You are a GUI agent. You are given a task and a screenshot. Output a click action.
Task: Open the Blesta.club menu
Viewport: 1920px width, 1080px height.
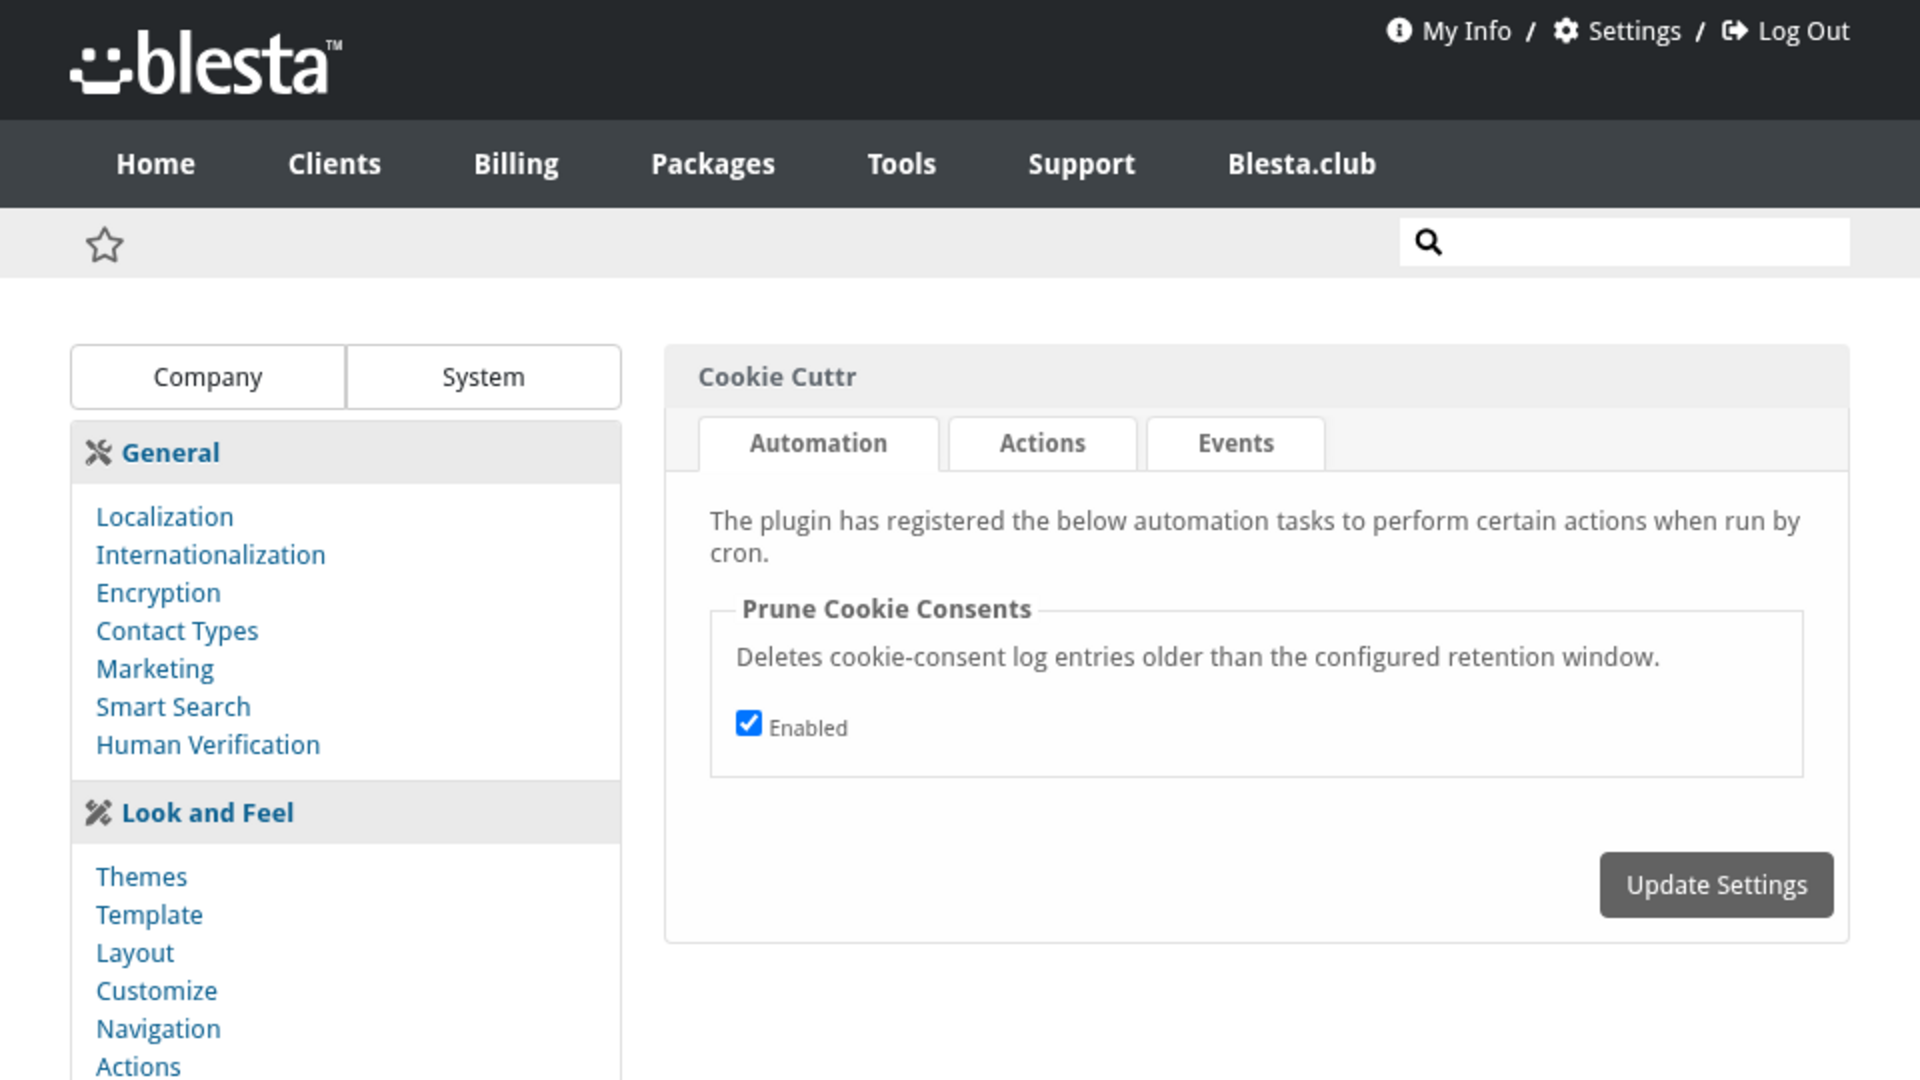click(x=1302, y=164)
